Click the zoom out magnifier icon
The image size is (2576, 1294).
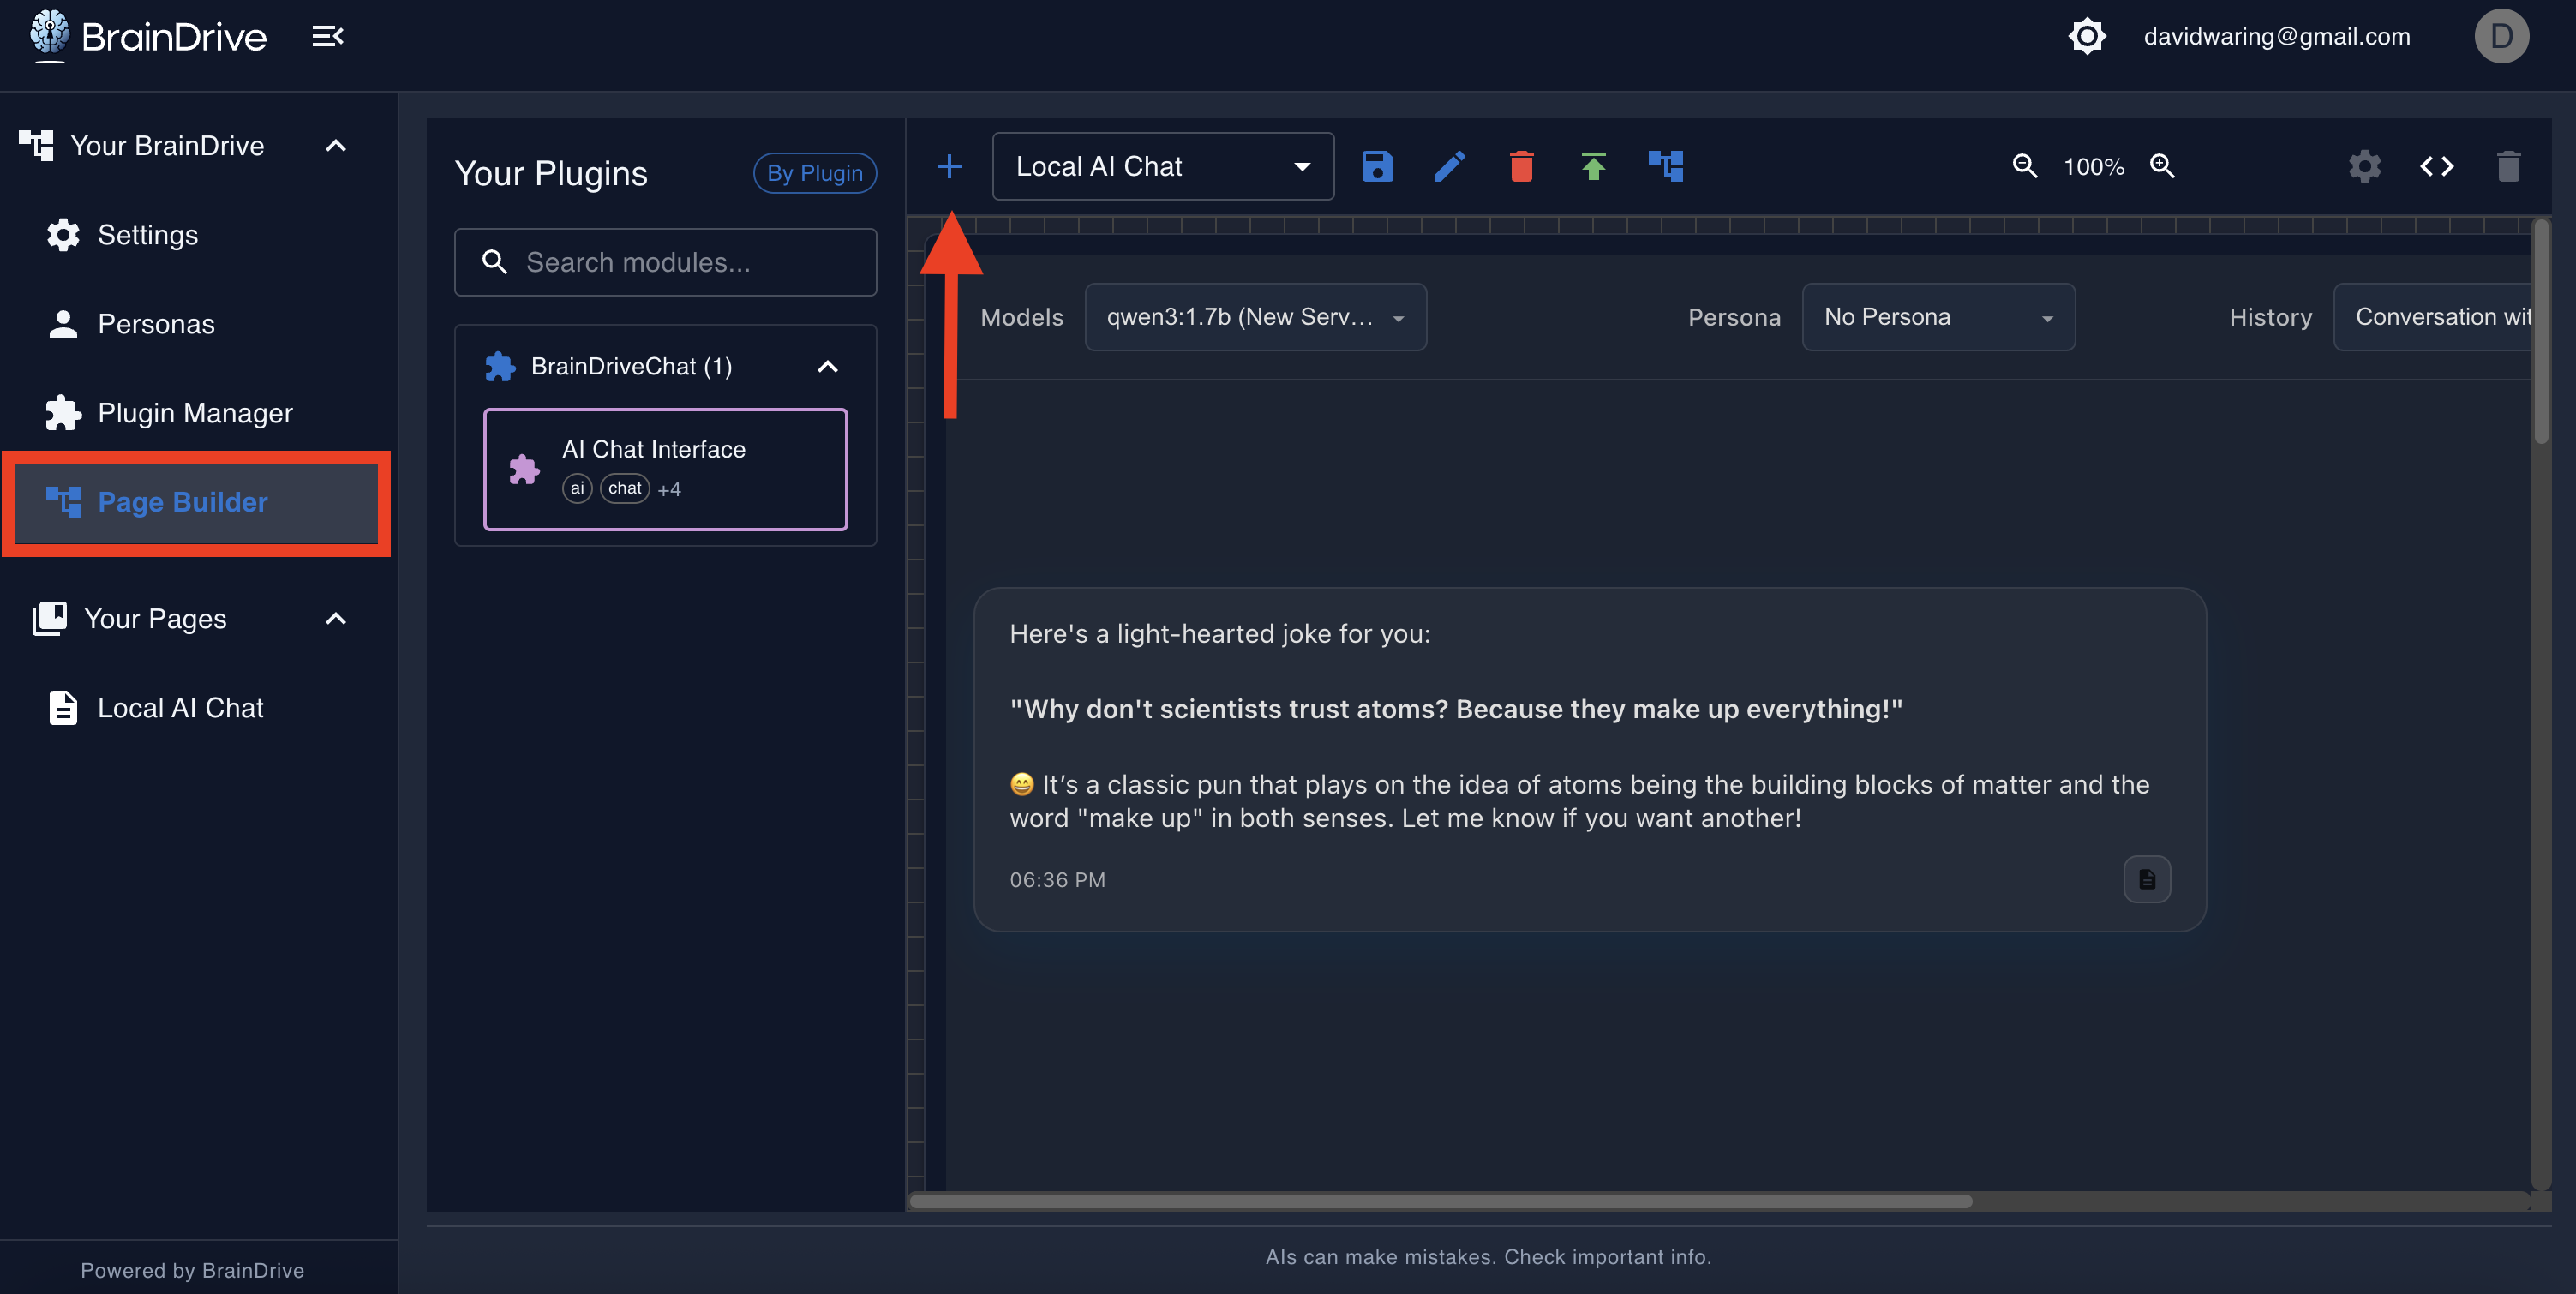point(2024,166)
